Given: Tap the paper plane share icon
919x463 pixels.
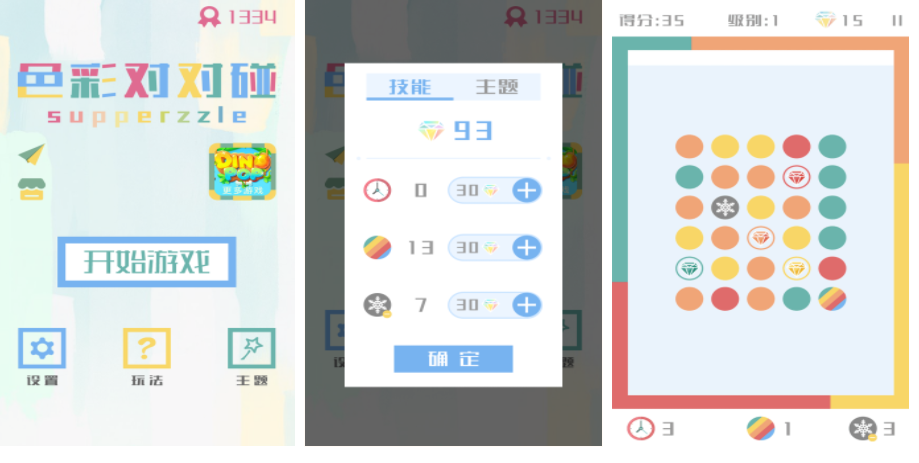Looking at the screenshot, I should click(x=32, y=154).
